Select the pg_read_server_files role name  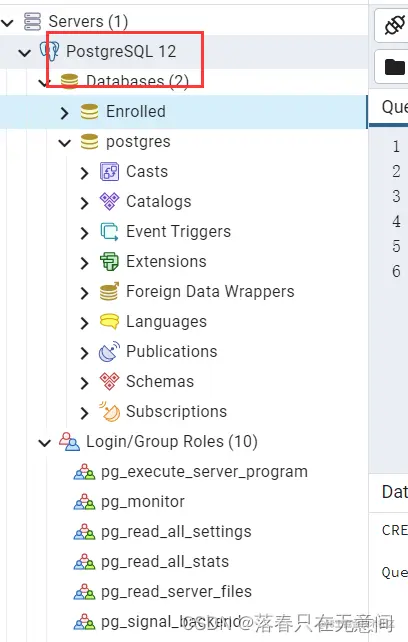(x=176, y=592)
